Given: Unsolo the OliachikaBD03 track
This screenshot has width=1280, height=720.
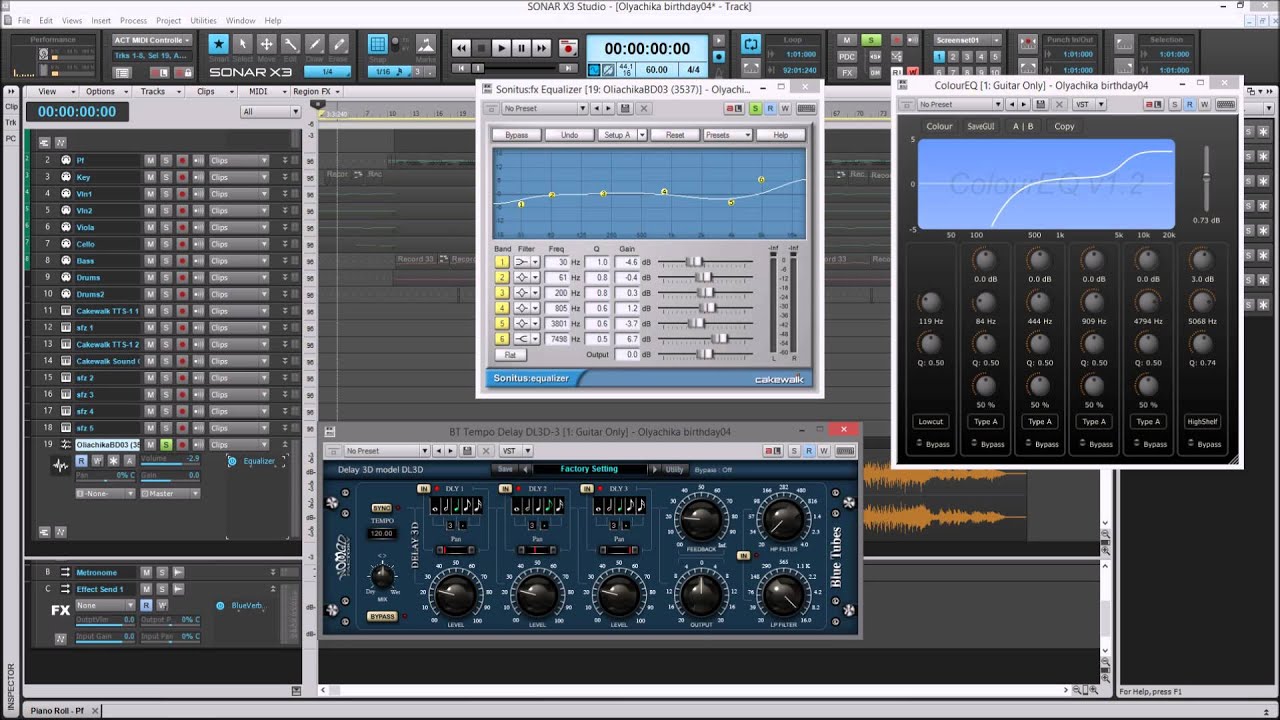Looking at the screenshot, I should pyautogui.click(x=166, y=444).
